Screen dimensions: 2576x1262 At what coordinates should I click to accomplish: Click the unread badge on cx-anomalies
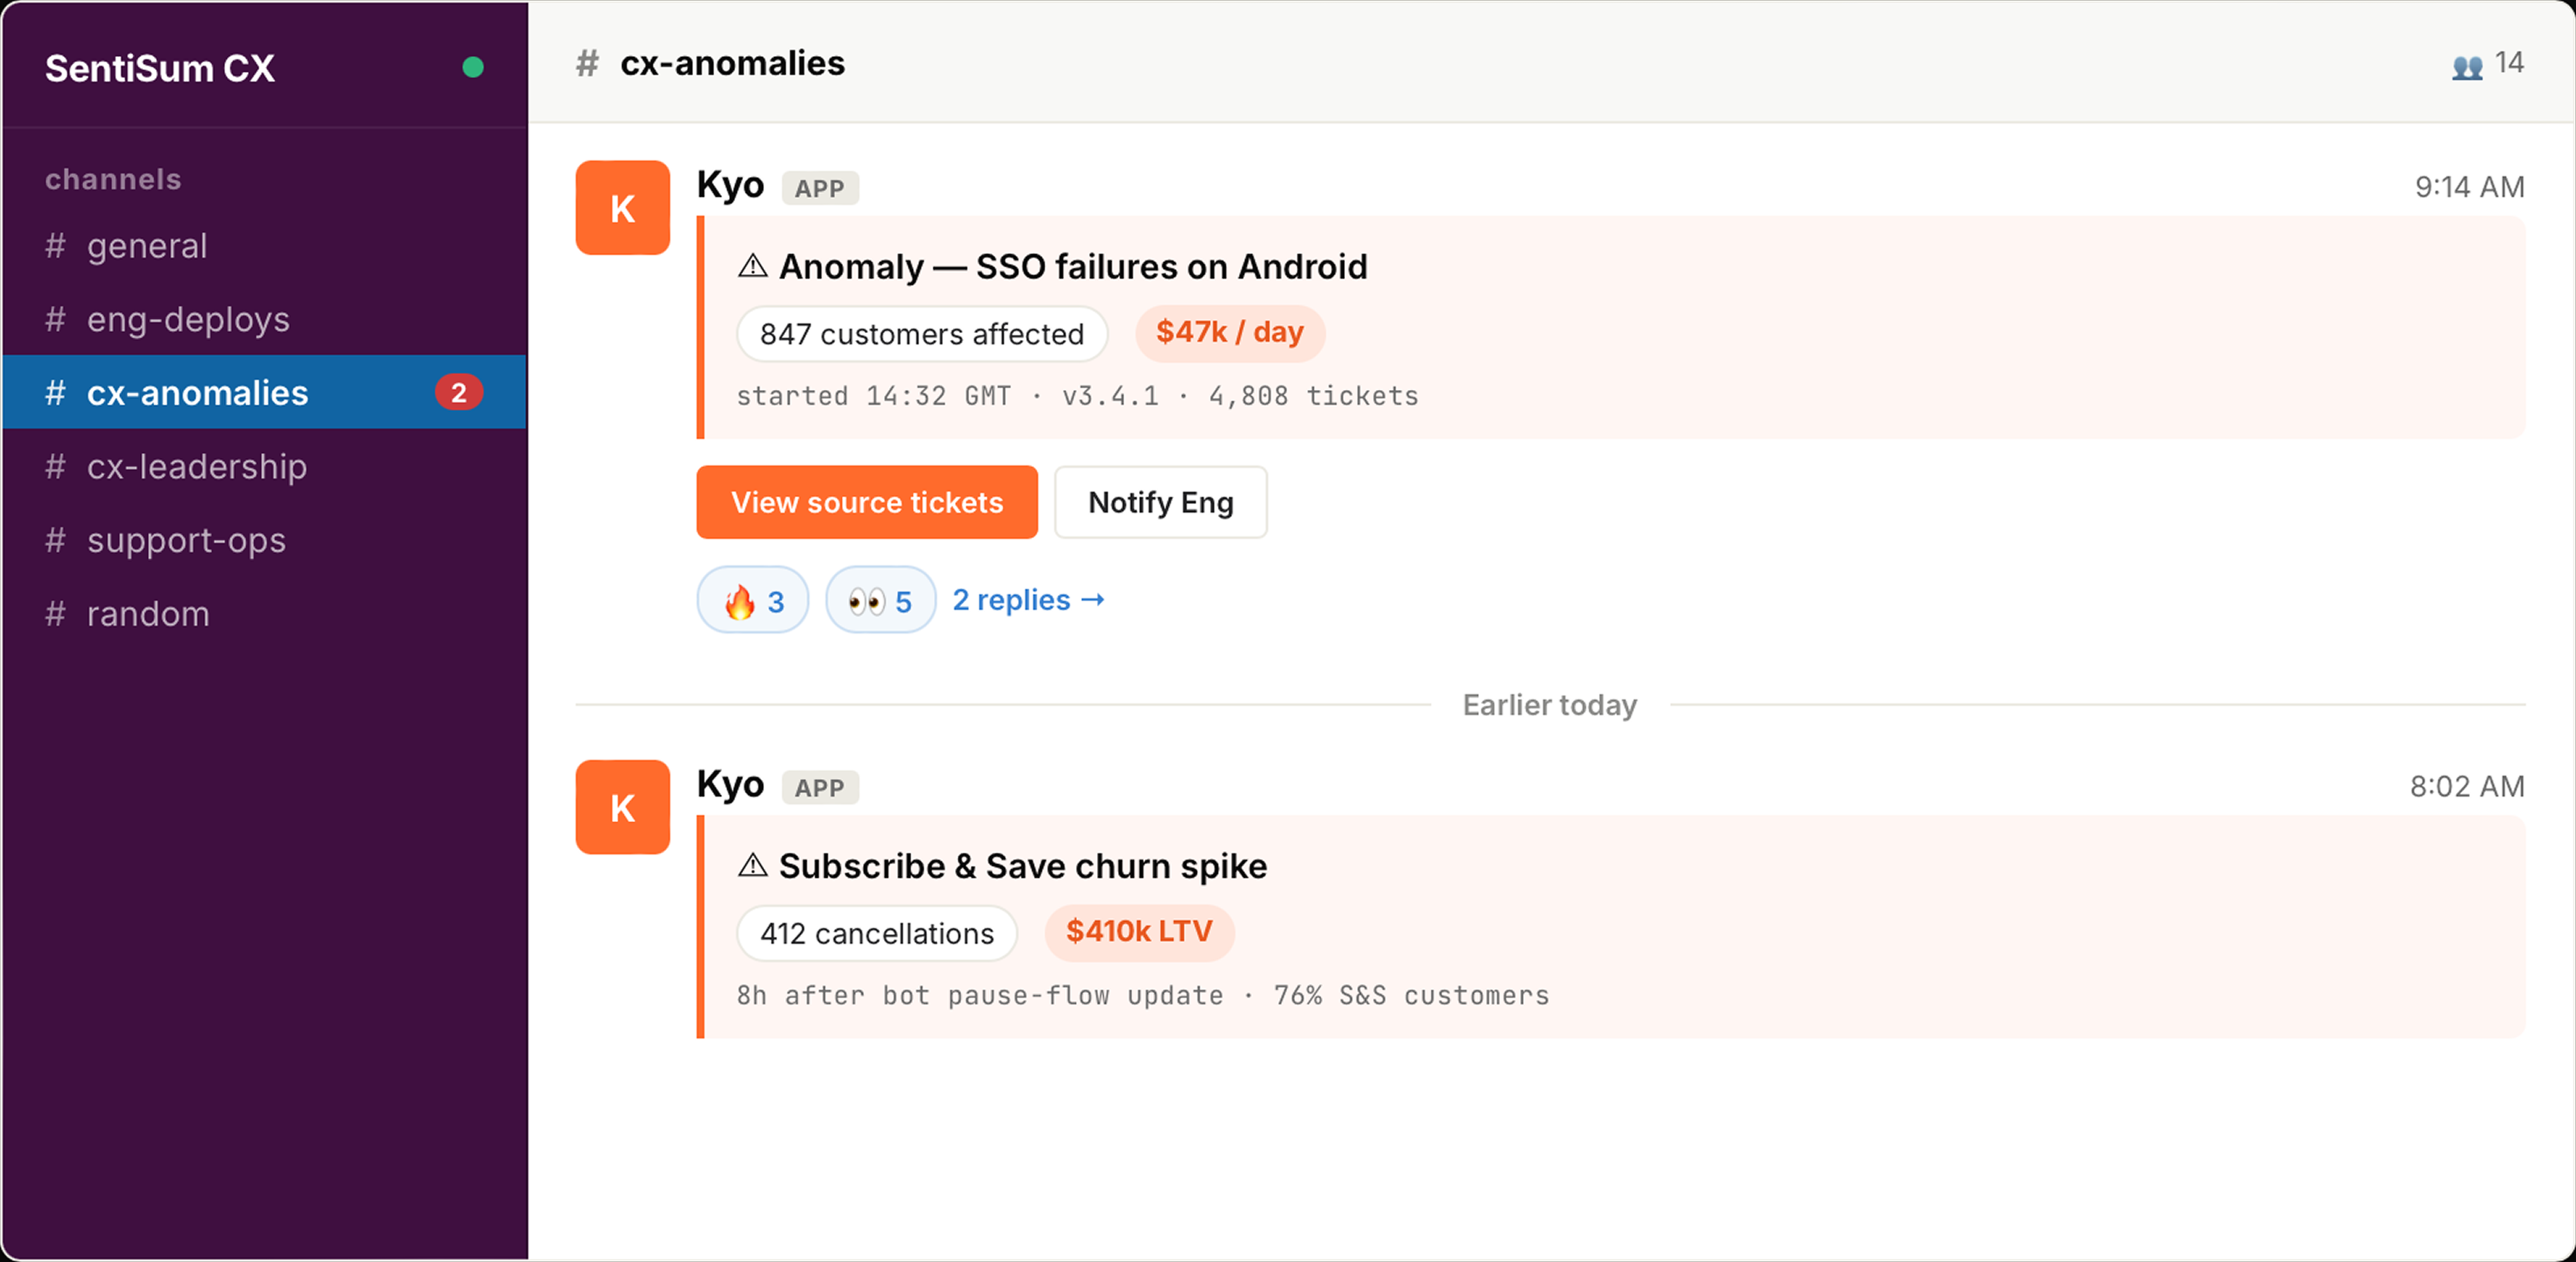tap(458, 392)
